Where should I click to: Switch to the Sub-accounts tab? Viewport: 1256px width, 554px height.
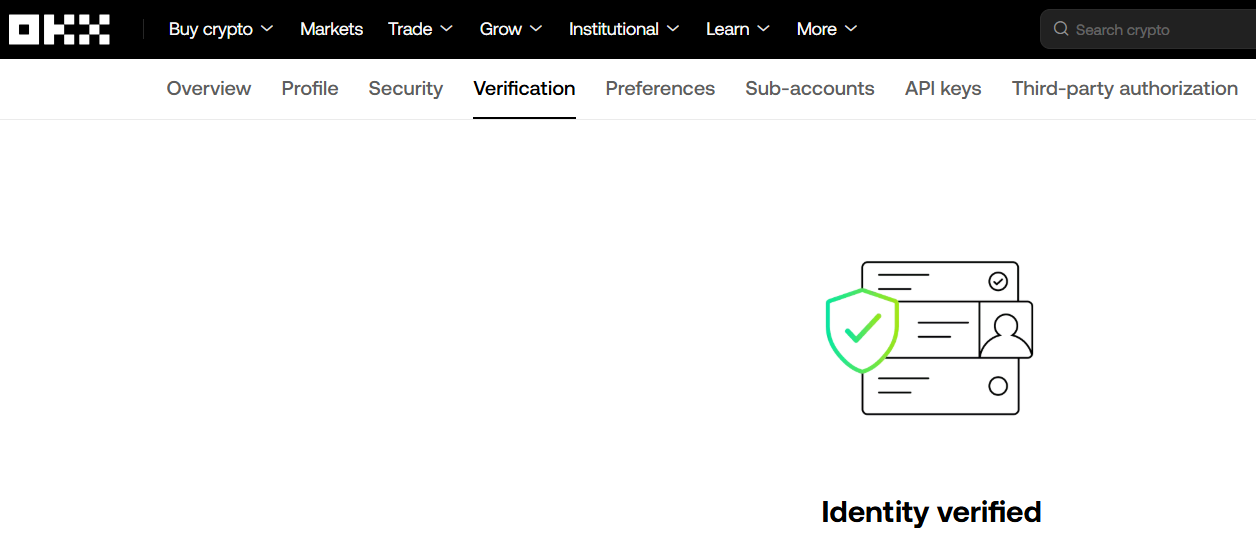[810, 88]
